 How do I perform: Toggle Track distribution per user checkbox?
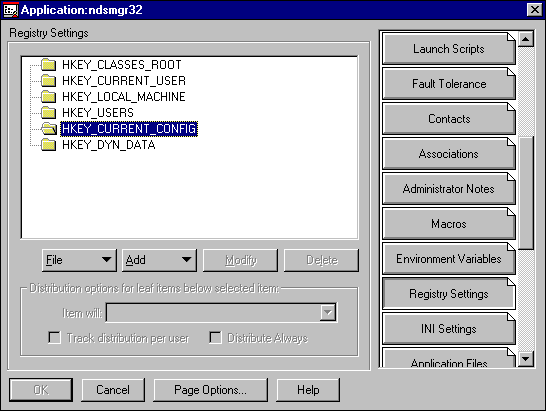55,338
